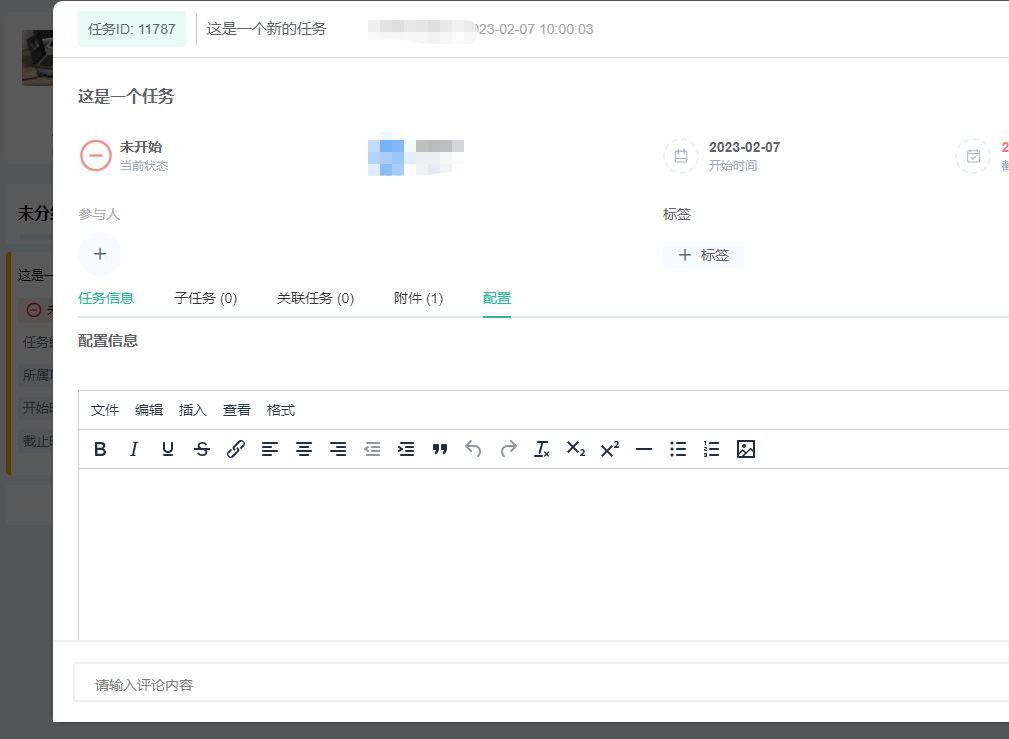Toggle bold formatting in editor toolbar
1009x739 pixels.
coord(100,450)
